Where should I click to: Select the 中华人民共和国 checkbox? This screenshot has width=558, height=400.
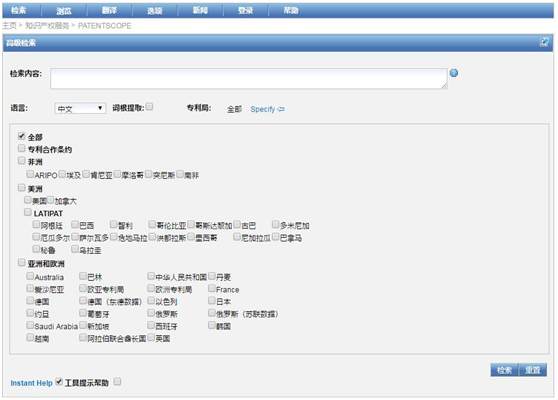[151, 276]
